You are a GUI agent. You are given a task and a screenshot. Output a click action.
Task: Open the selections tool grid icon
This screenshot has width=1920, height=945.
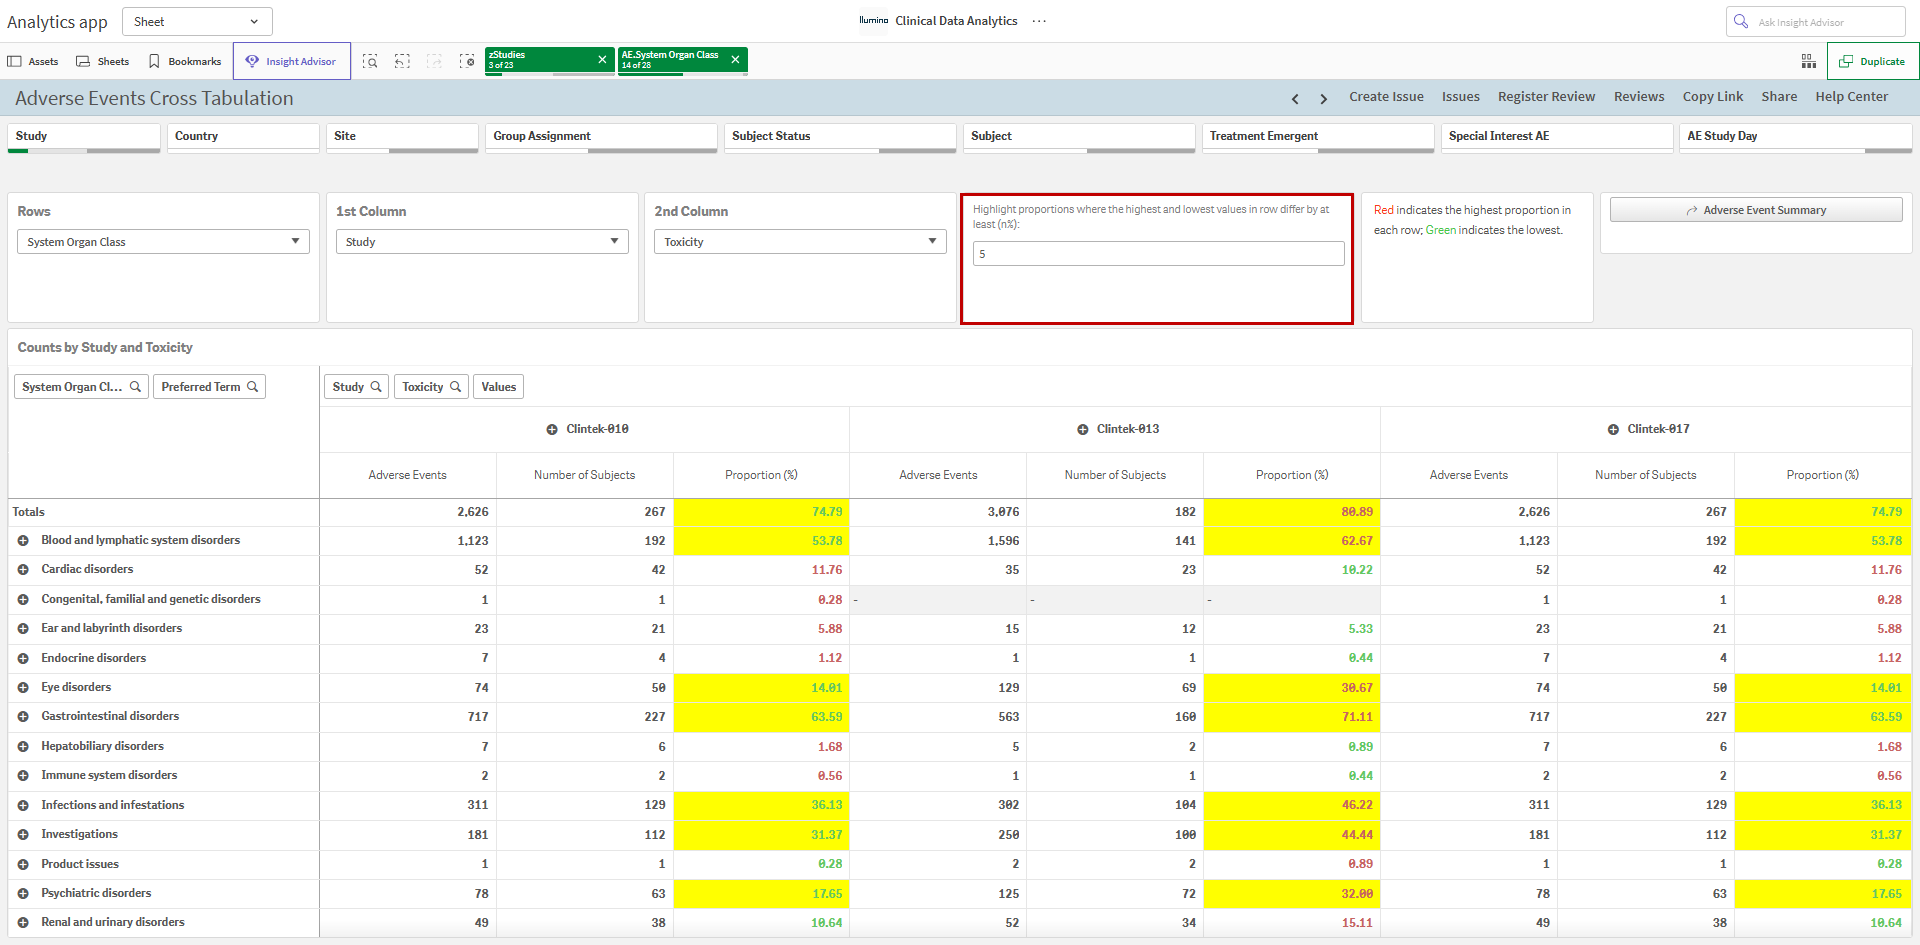pos(1809,61)
